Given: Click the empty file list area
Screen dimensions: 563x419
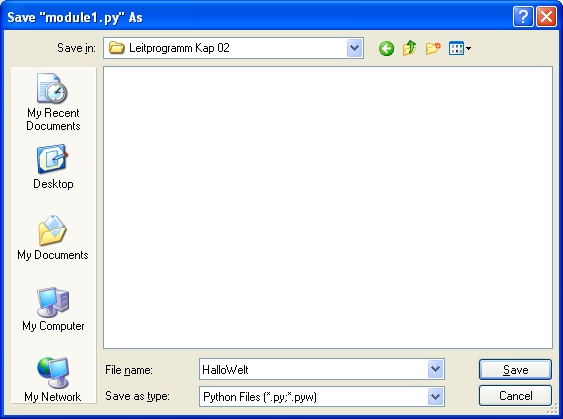Looking at the screenshot, I should click(328, 208).
